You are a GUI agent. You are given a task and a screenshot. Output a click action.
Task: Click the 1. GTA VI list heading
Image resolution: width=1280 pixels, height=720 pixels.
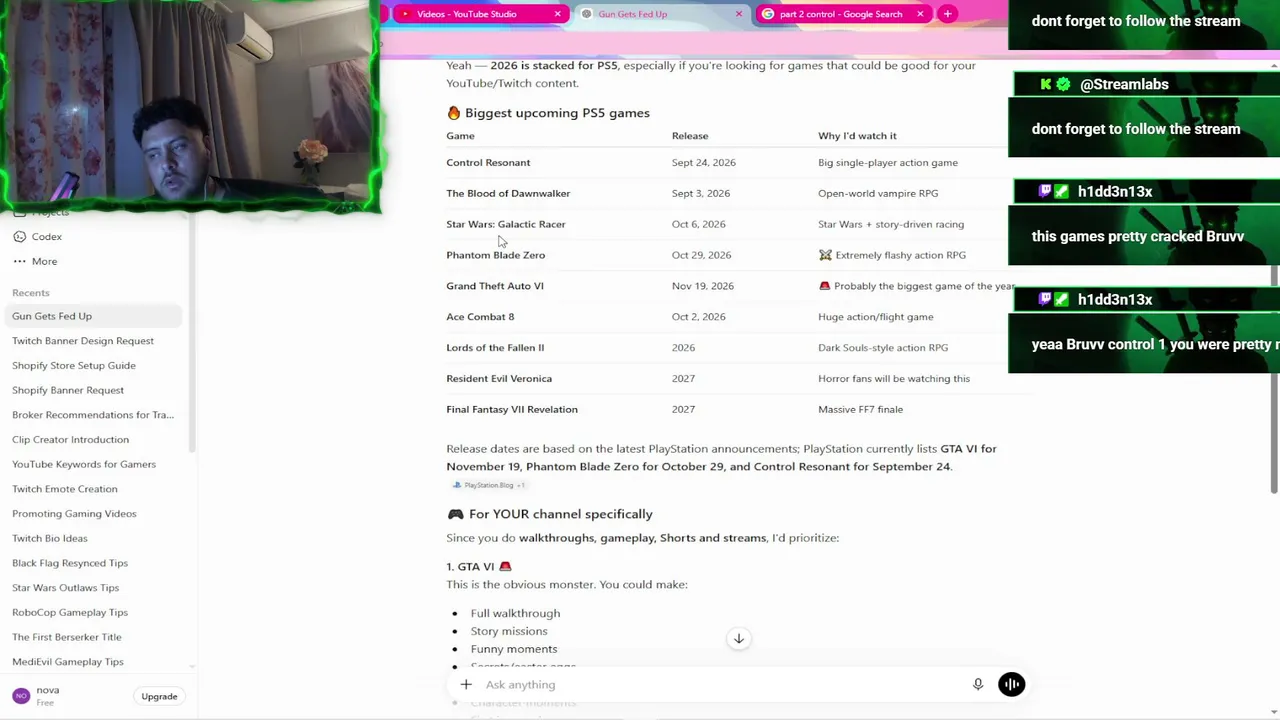click(479, 567)
